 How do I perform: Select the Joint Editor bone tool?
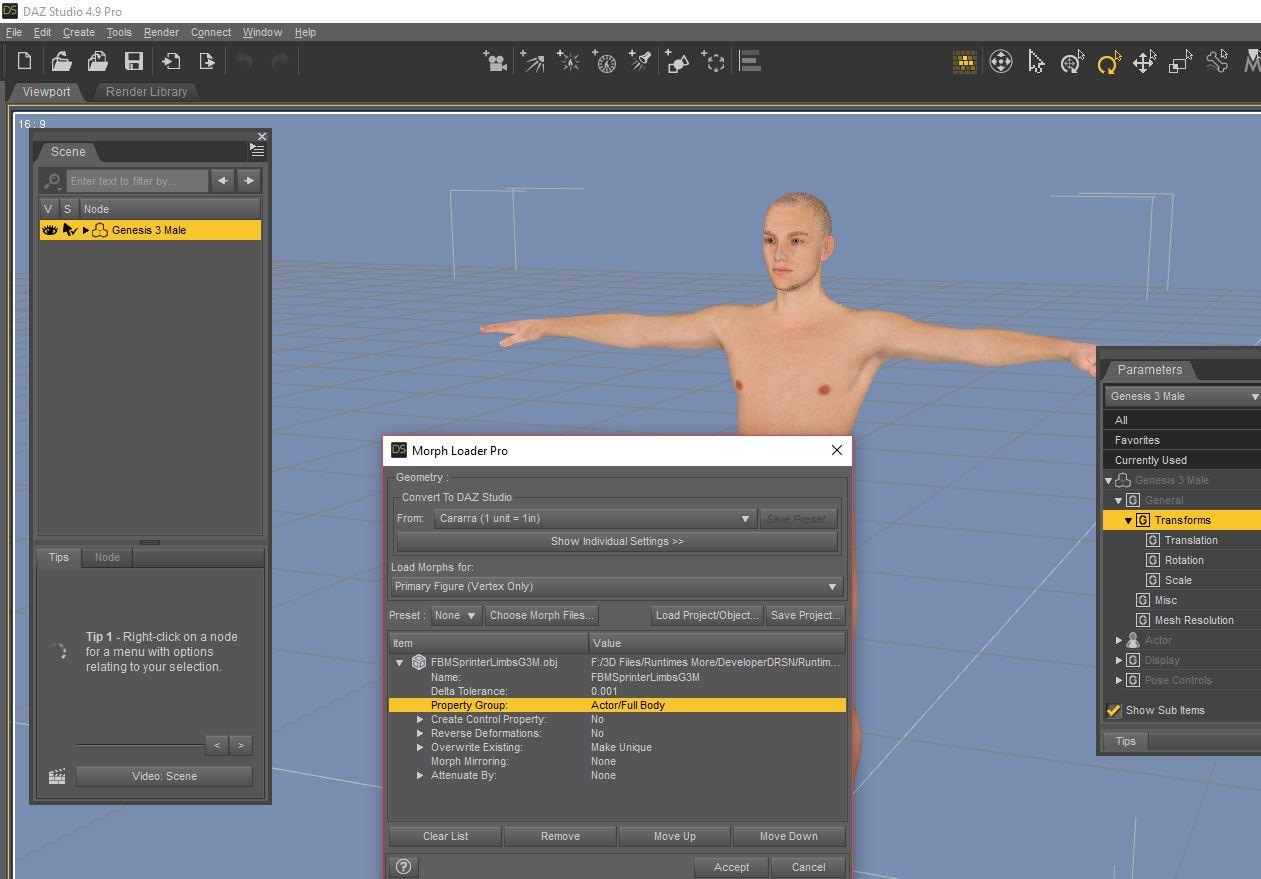pyautogui.click(x=1217, y=62)
